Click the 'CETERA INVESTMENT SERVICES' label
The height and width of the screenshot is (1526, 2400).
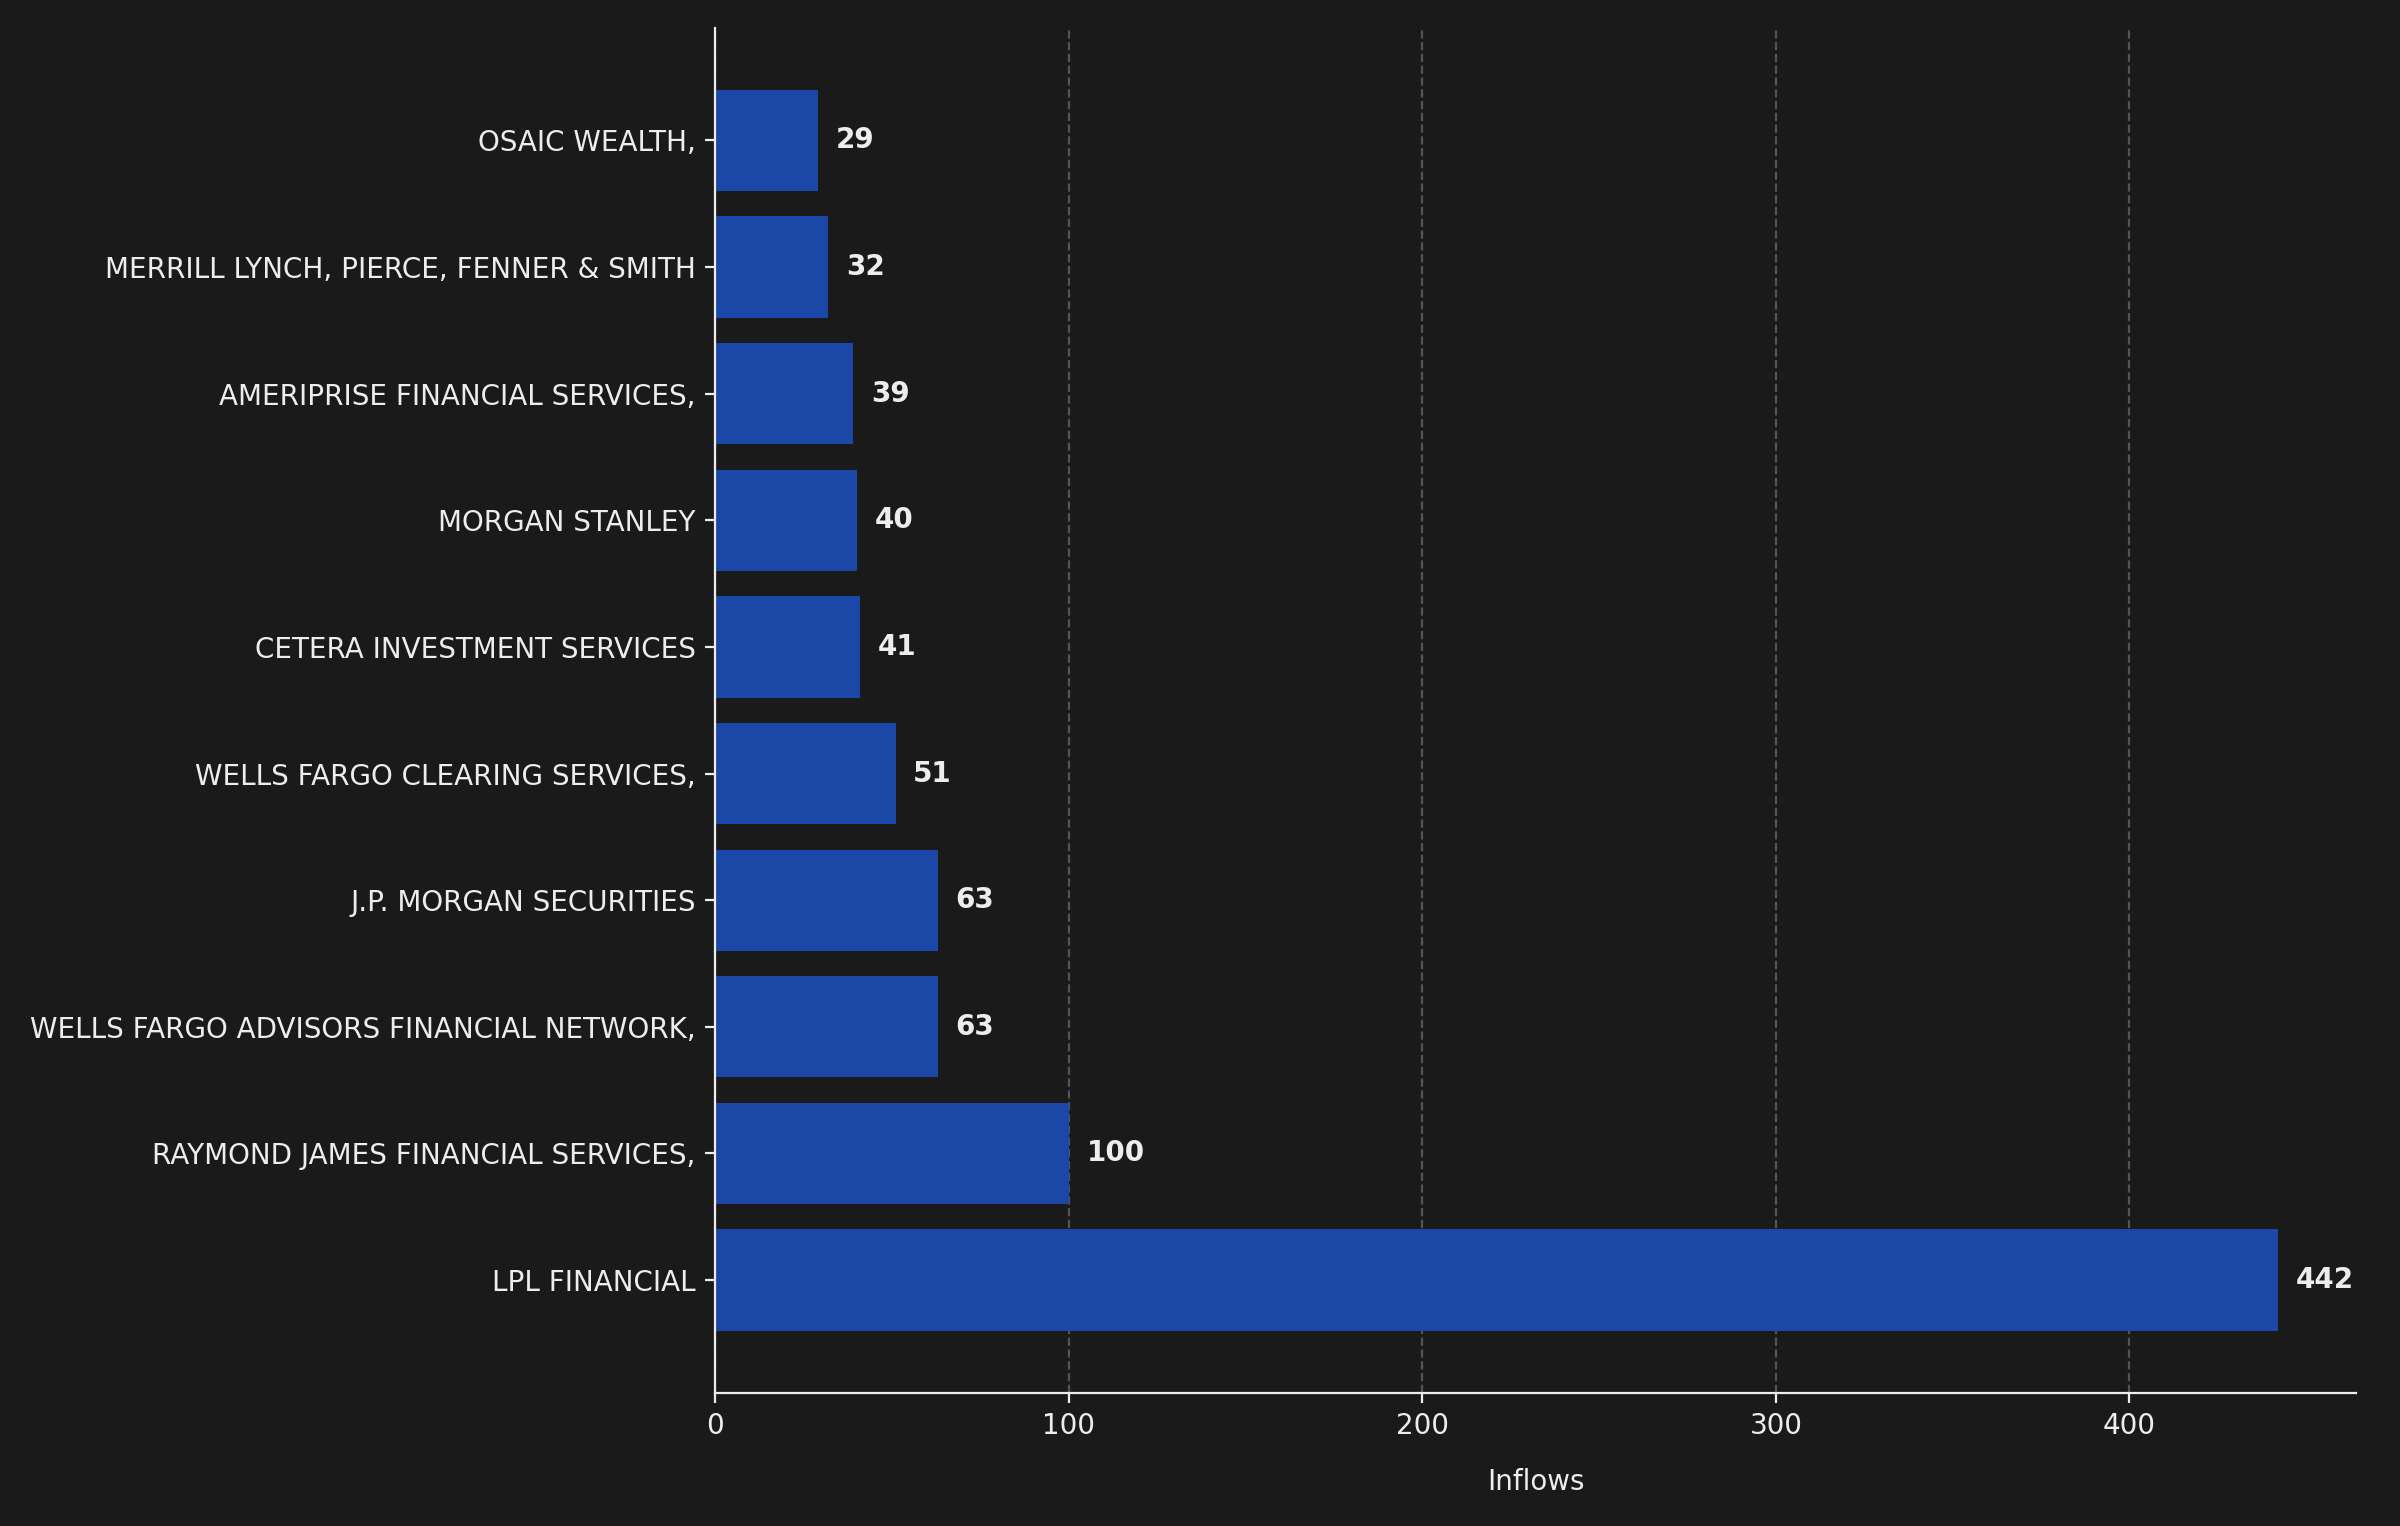pos(475,648)
